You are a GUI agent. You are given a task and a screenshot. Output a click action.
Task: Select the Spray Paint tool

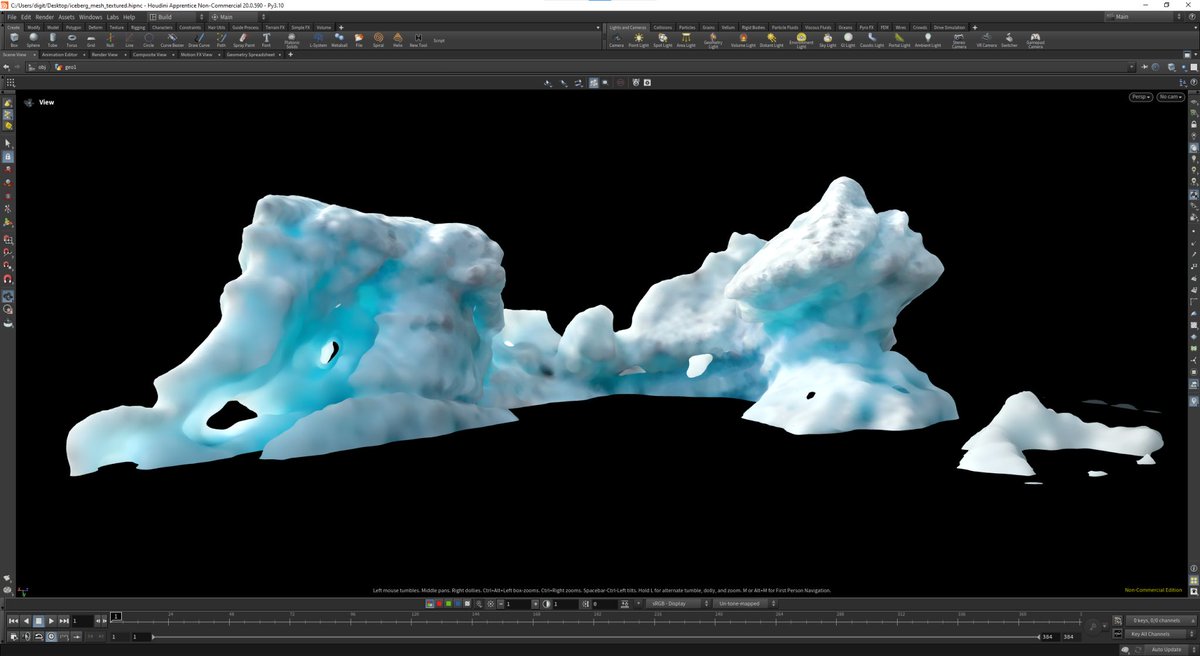tap(243, 40)
